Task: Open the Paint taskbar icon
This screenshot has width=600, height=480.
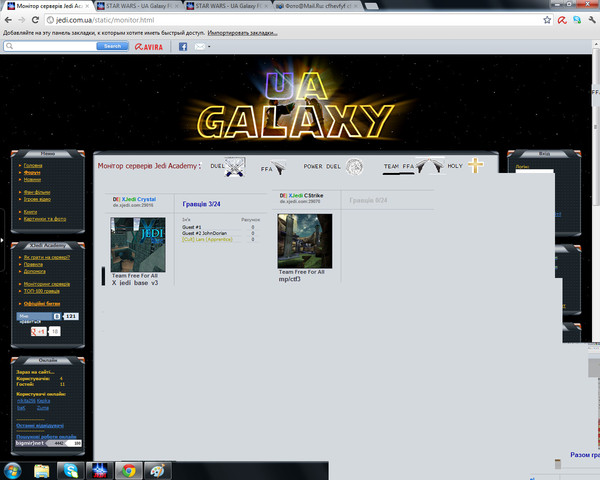Action: pos(158,471)
